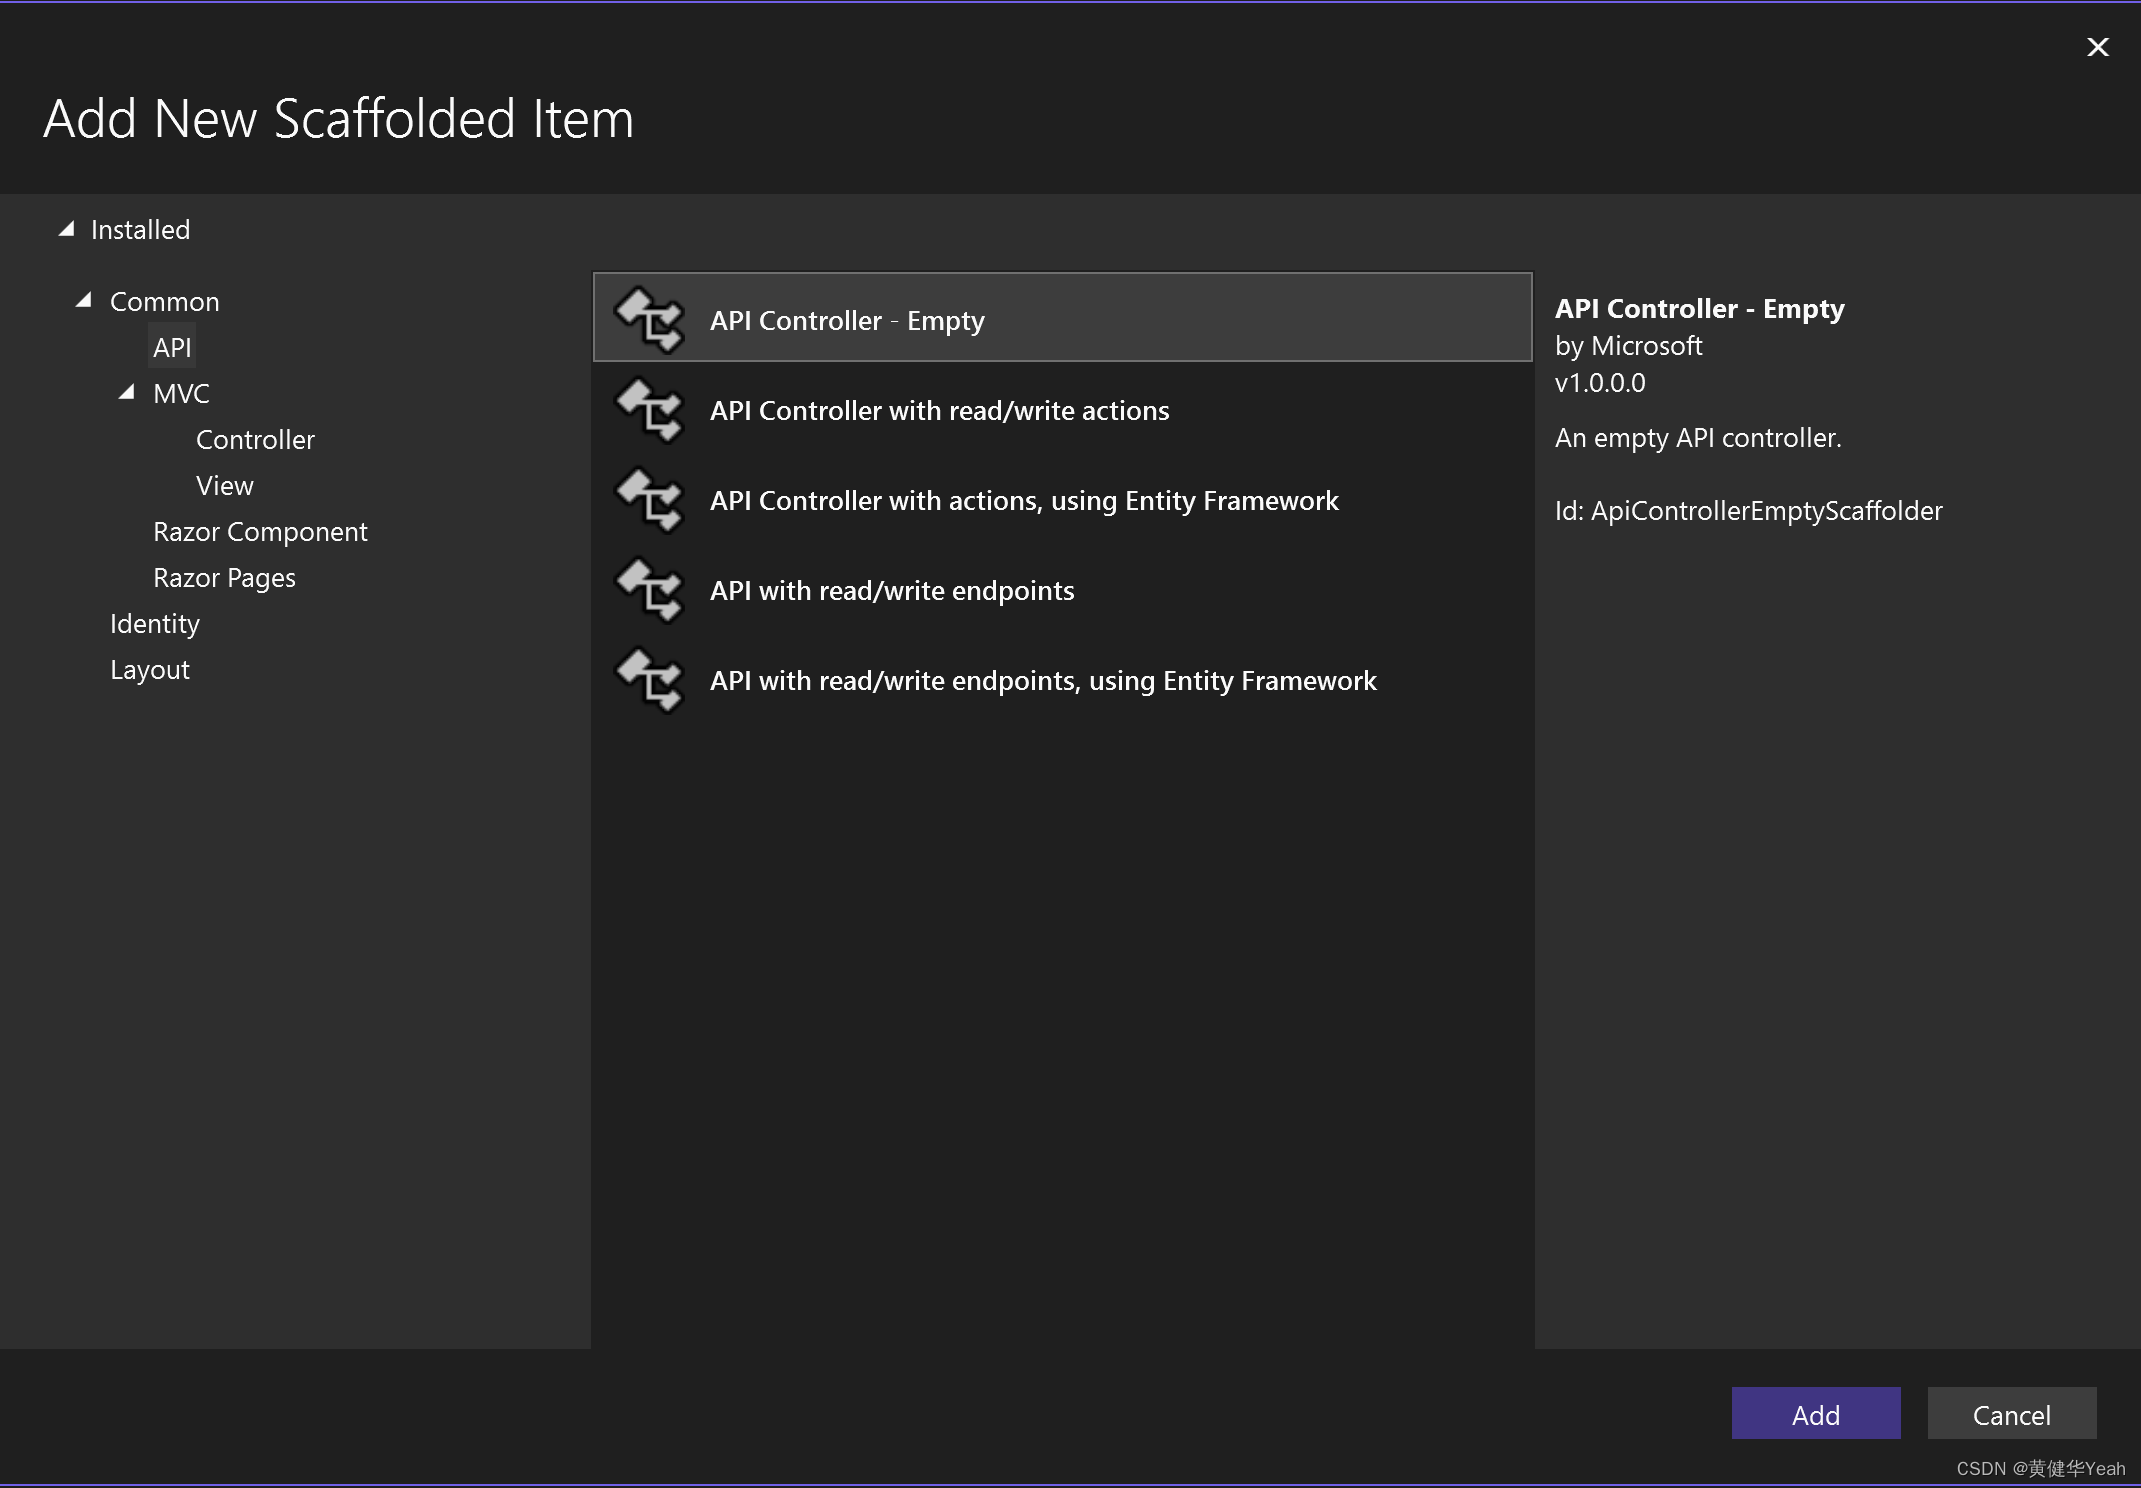Viewport: 2141px width, 1488px height.
Task: Click the API Controller - Empty scaffold icon
Action: coord(650,320)
